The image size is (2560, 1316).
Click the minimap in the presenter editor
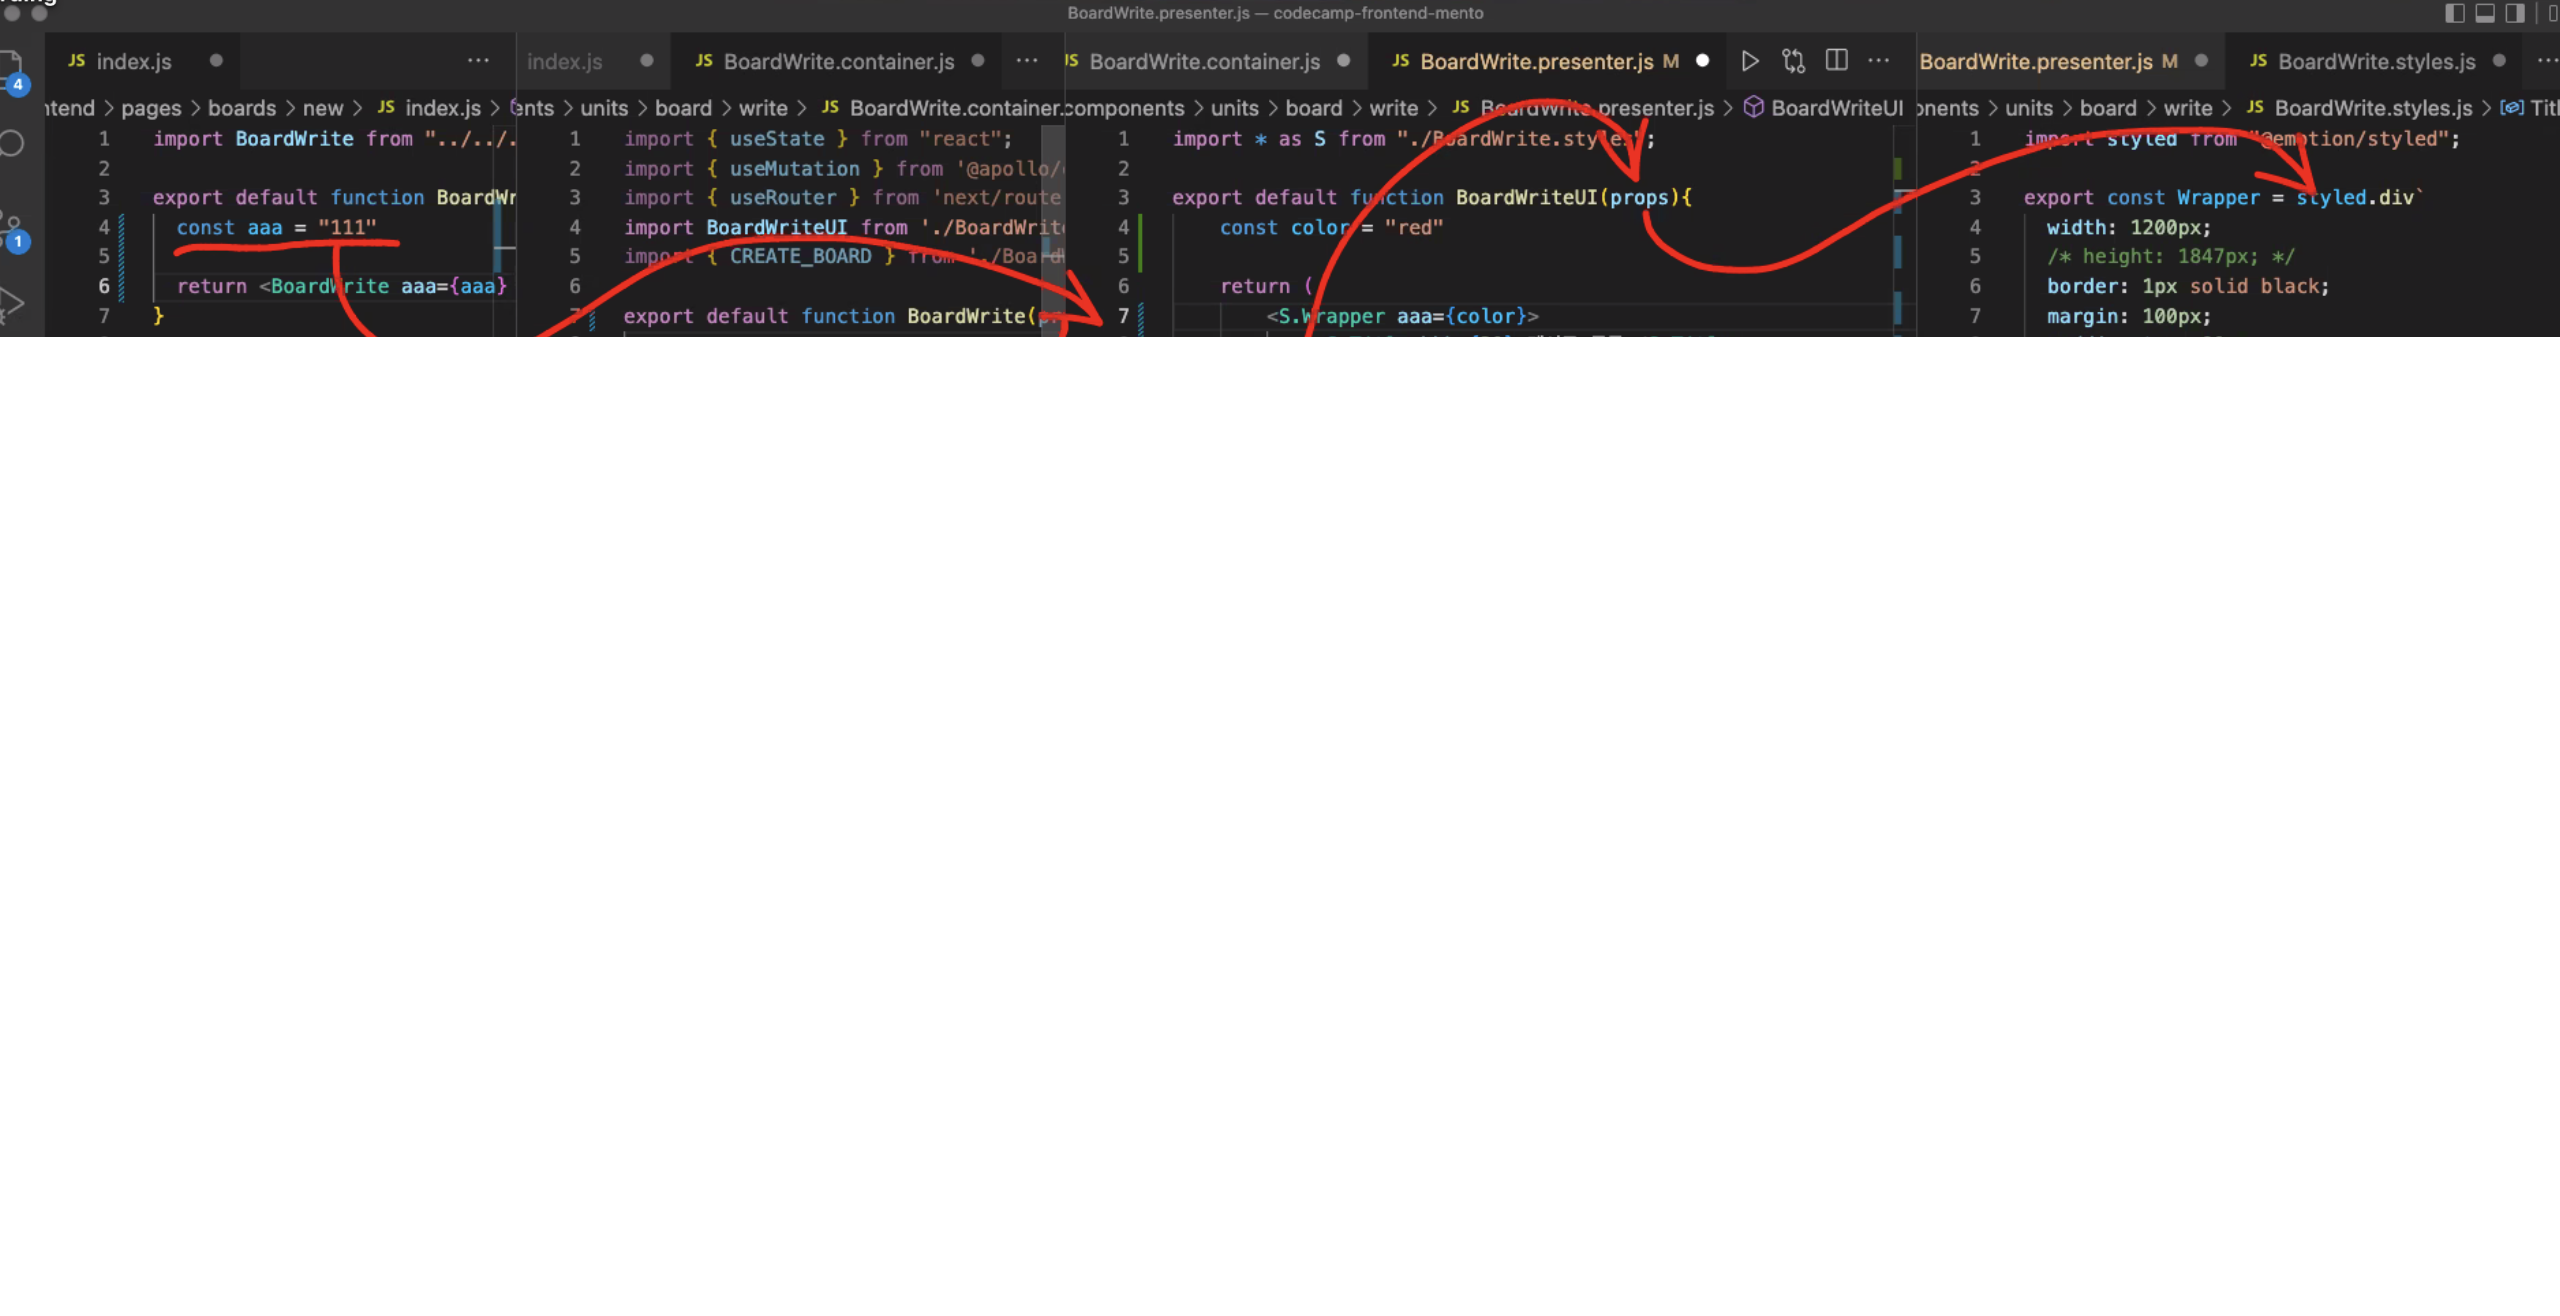1904,232
